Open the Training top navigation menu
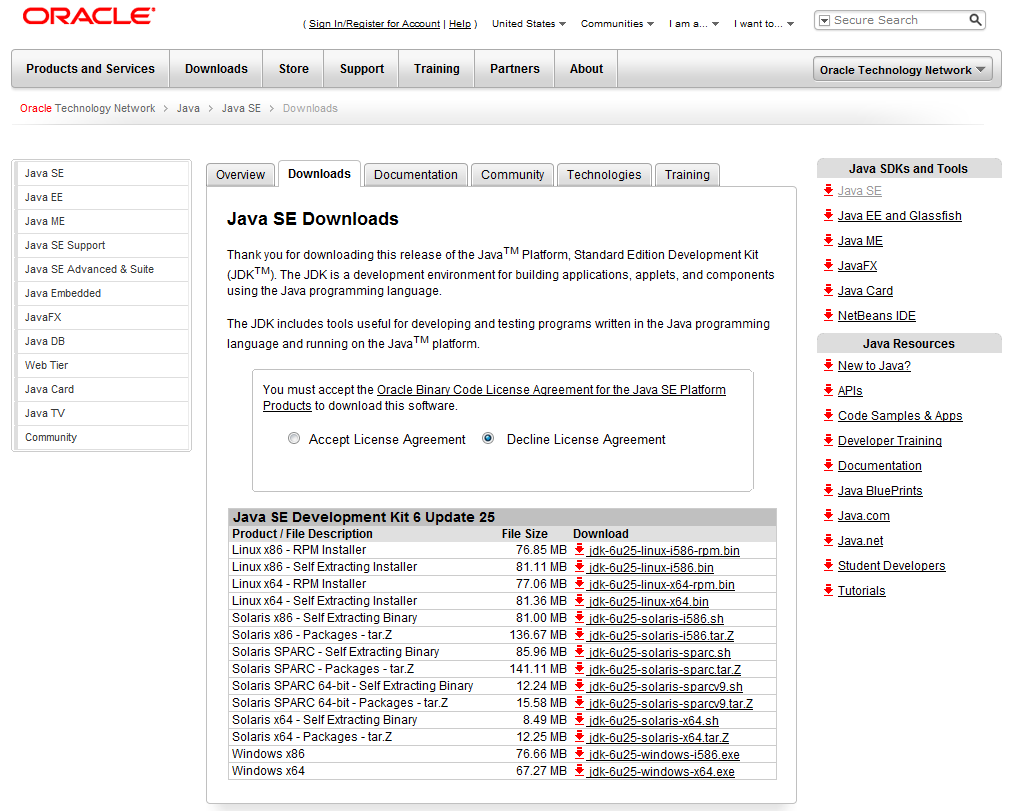1021x811 pixels. 436,68
